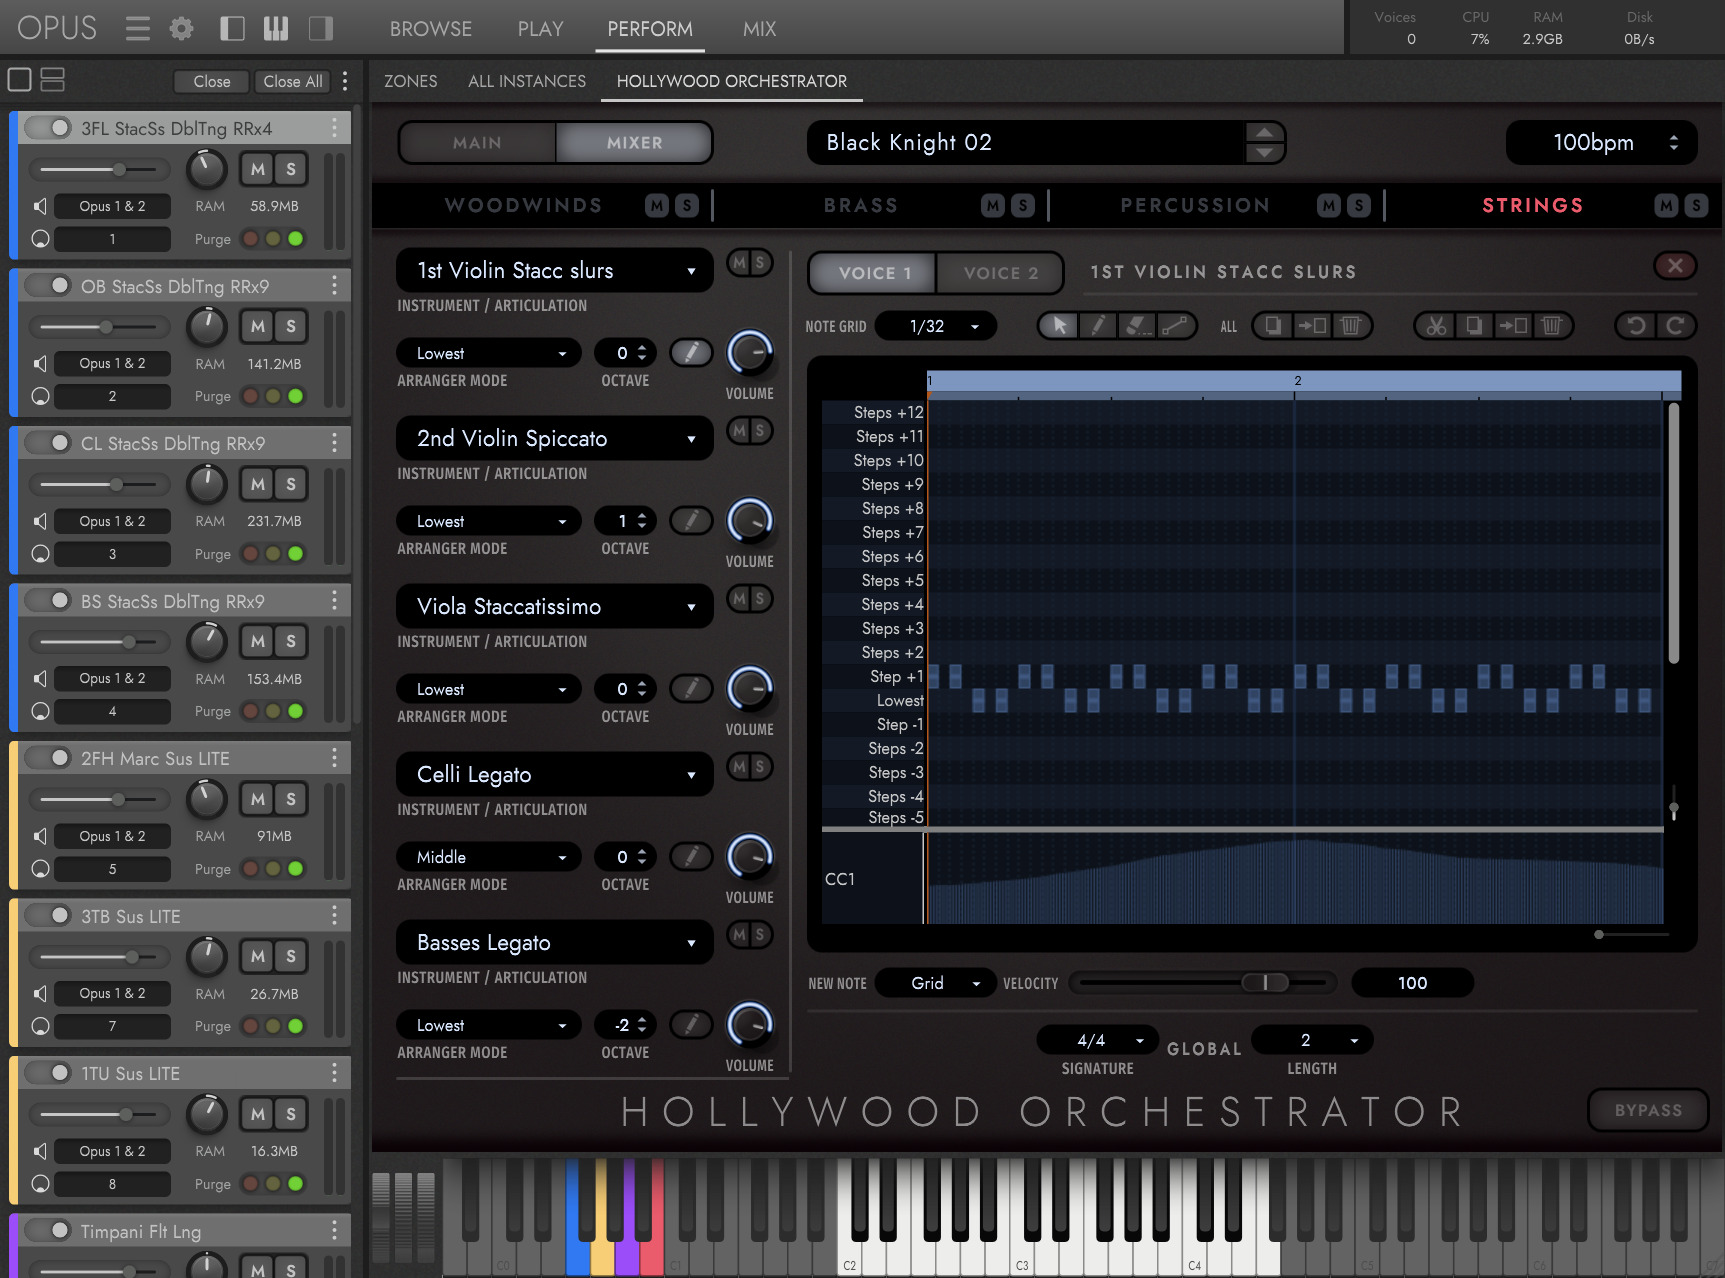Screen dimensions: 1725x1278
Task: Adjust the velocity slider
Action: [1266, 983]
